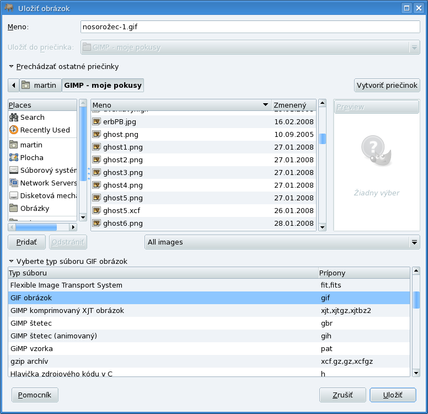
Task: Click Vytvoriť priečinok button
Action: 387,85
